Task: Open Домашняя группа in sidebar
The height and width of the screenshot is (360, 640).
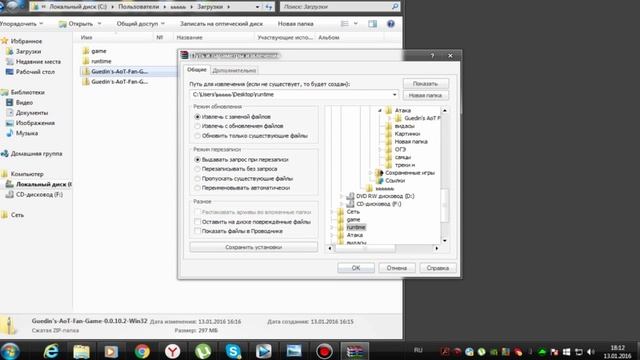Action: (x=36, y=153)
